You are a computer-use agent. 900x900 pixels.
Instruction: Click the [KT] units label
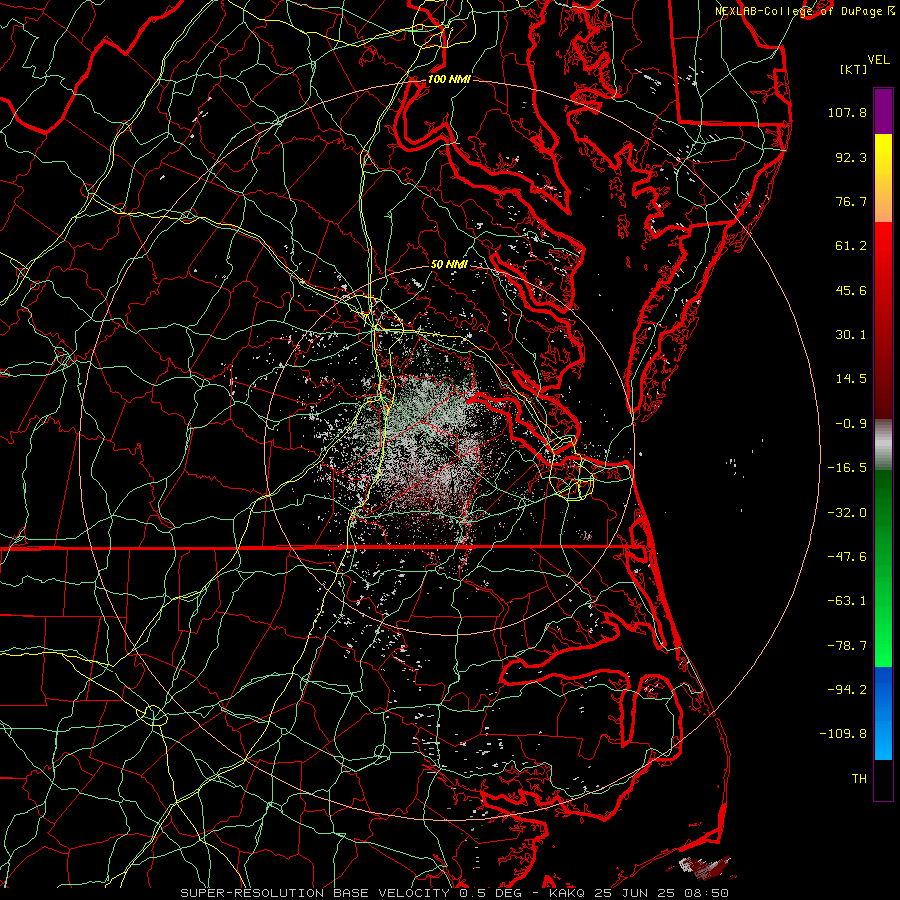tap(854, 69)
